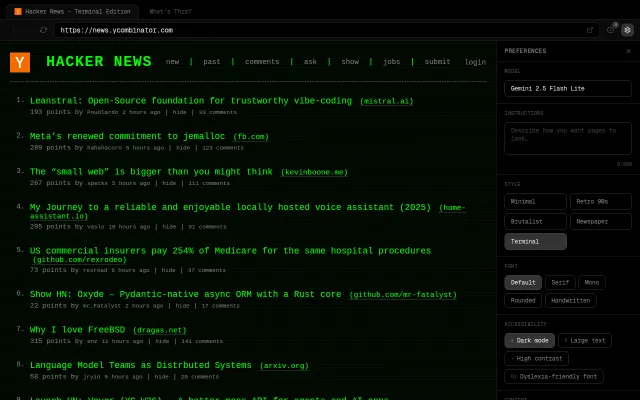
Task: Click the (fb.com) domain link
Action: (251, 137)
